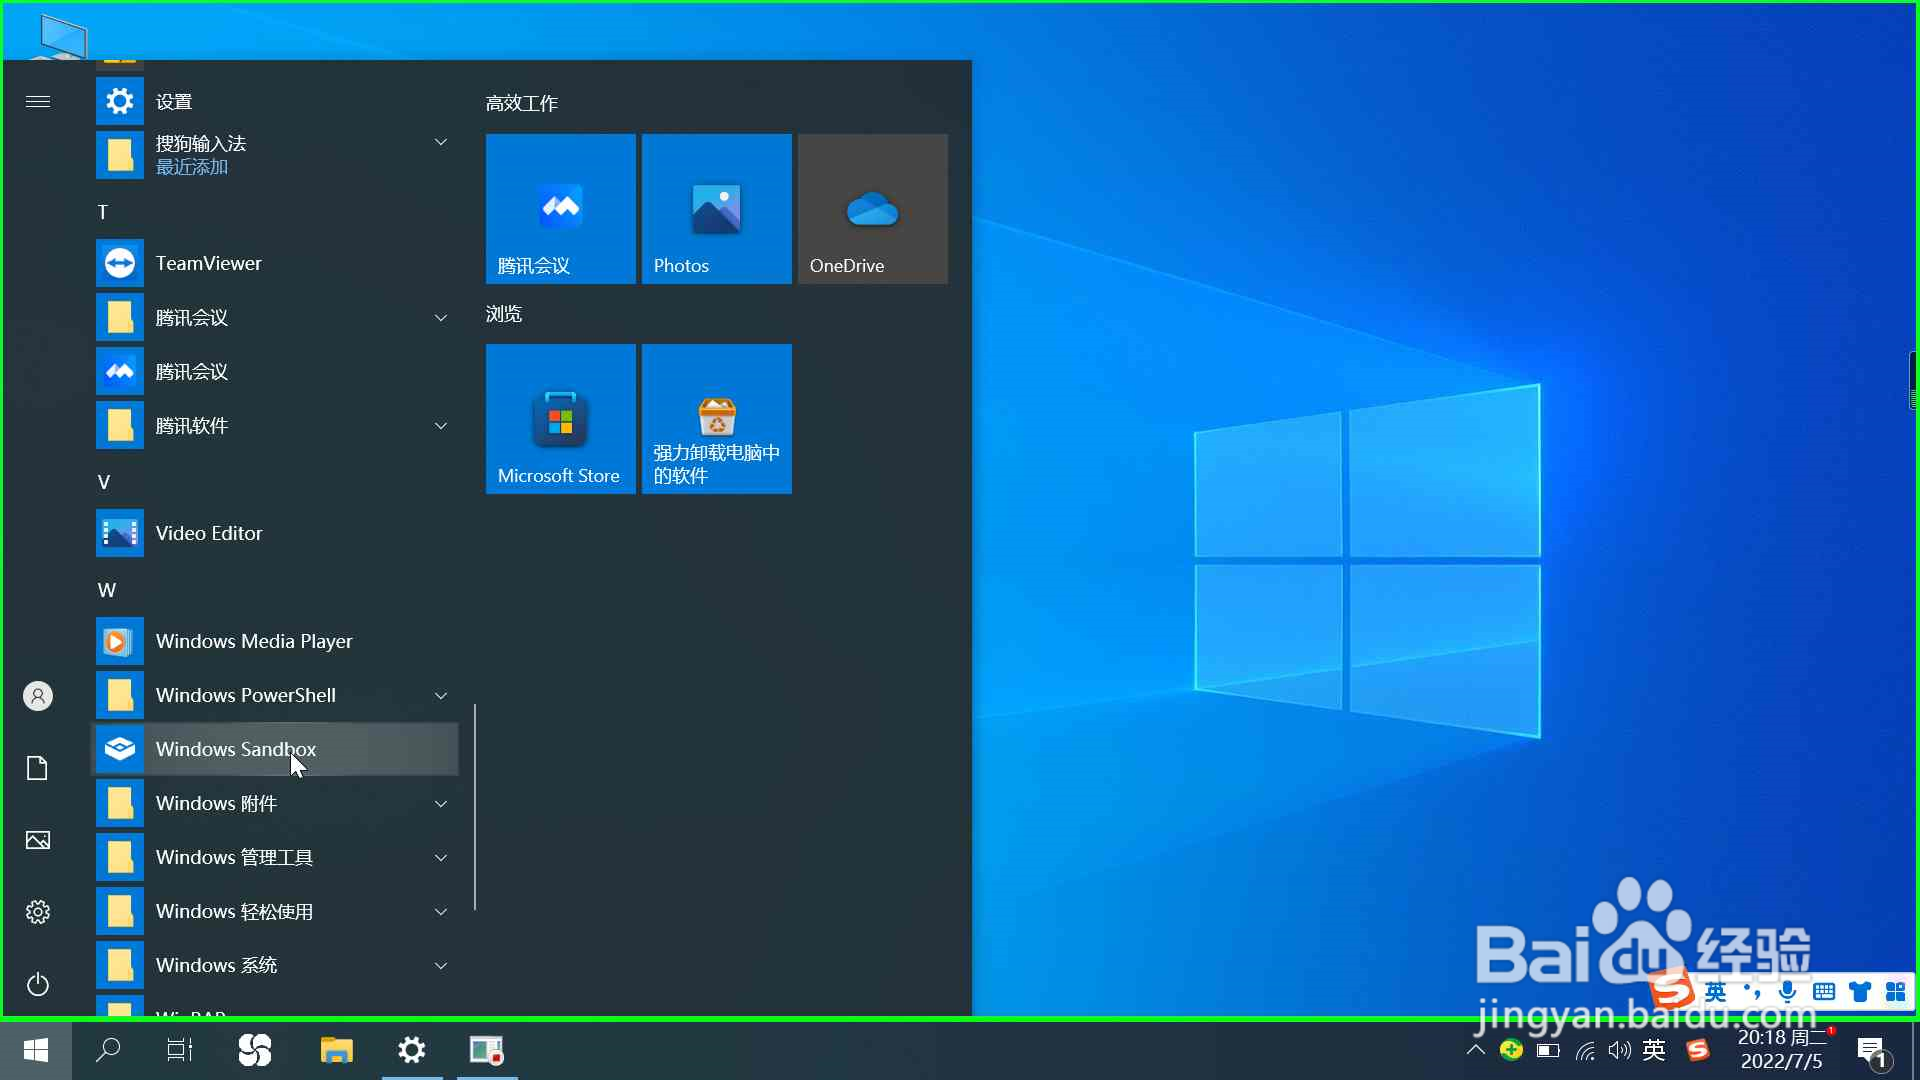This screenshot has height=1080, width=1920.
Task: Toggle punctuation mode on Sogou floating bar
Action: (x=1752, y=992)
